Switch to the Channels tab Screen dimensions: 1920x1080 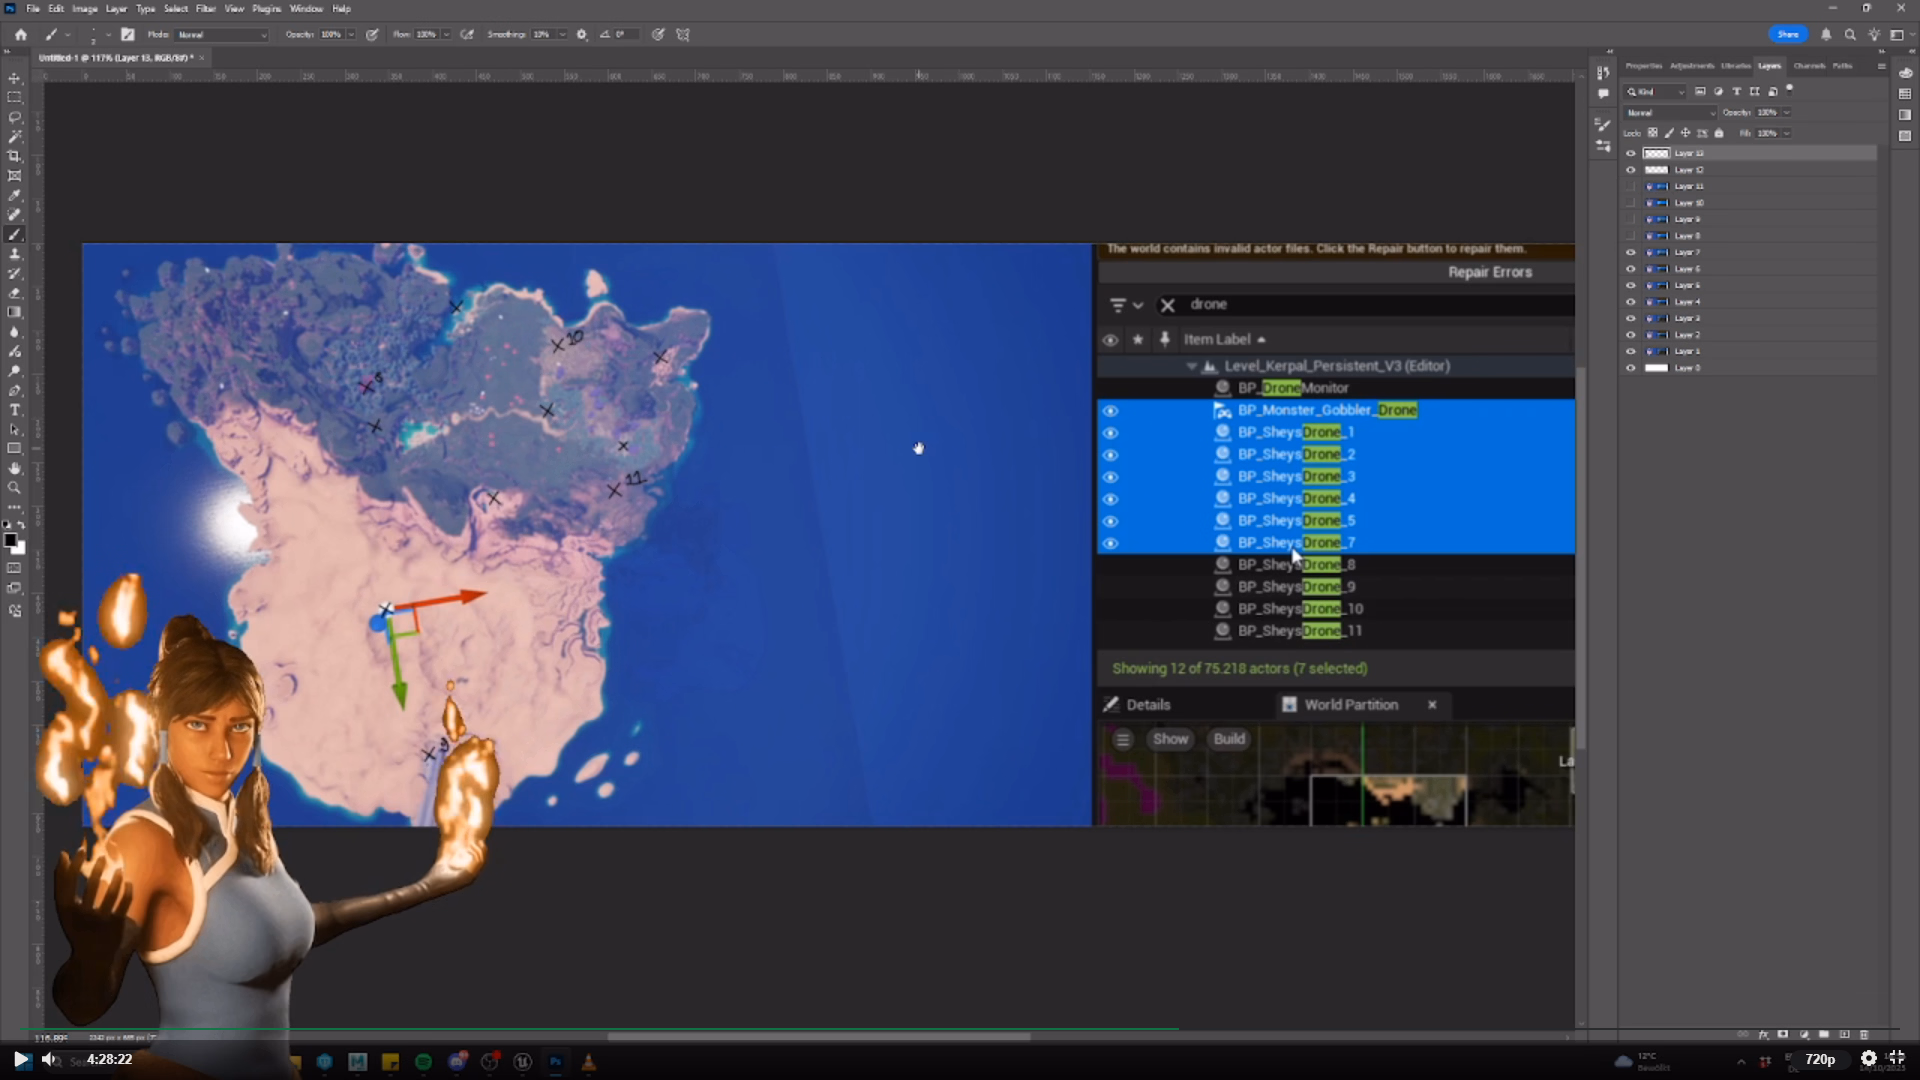point(1808,66)
